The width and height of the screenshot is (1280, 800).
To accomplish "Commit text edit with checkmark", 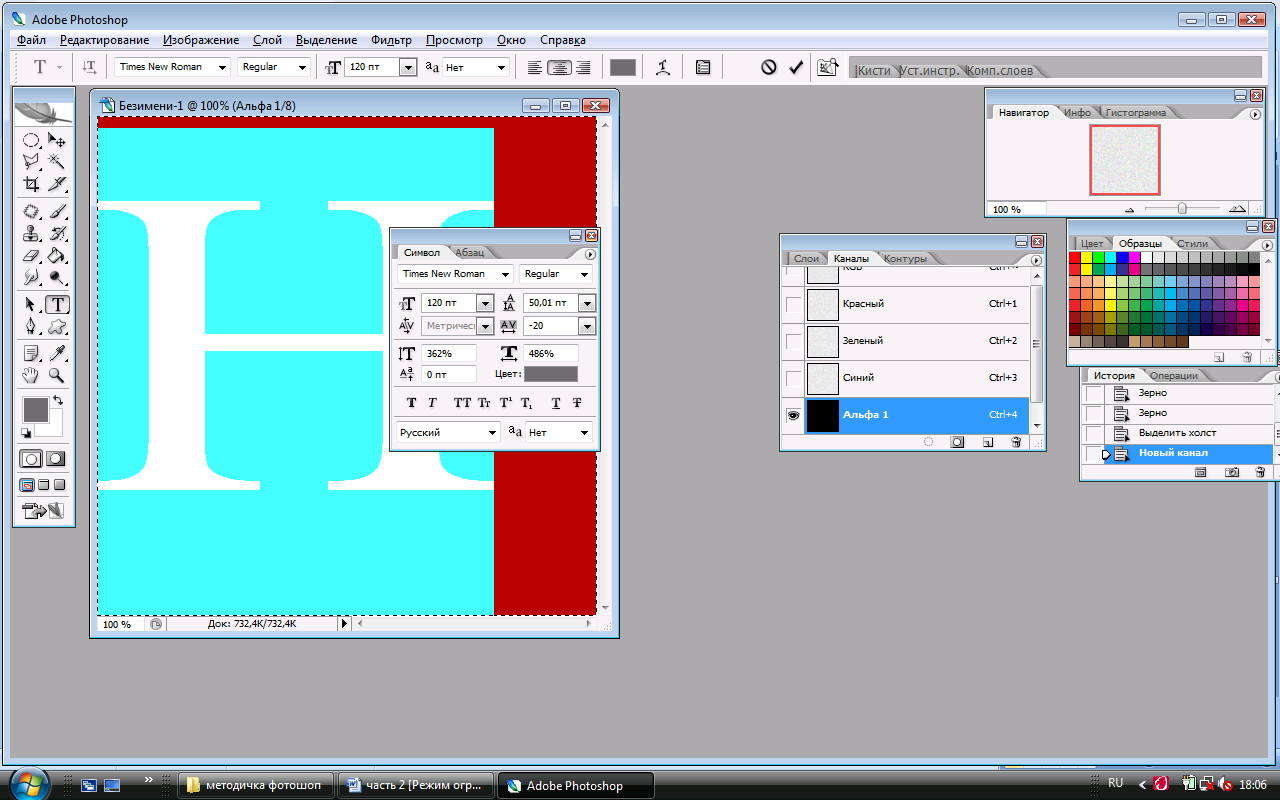I will (x=796, y=67).
